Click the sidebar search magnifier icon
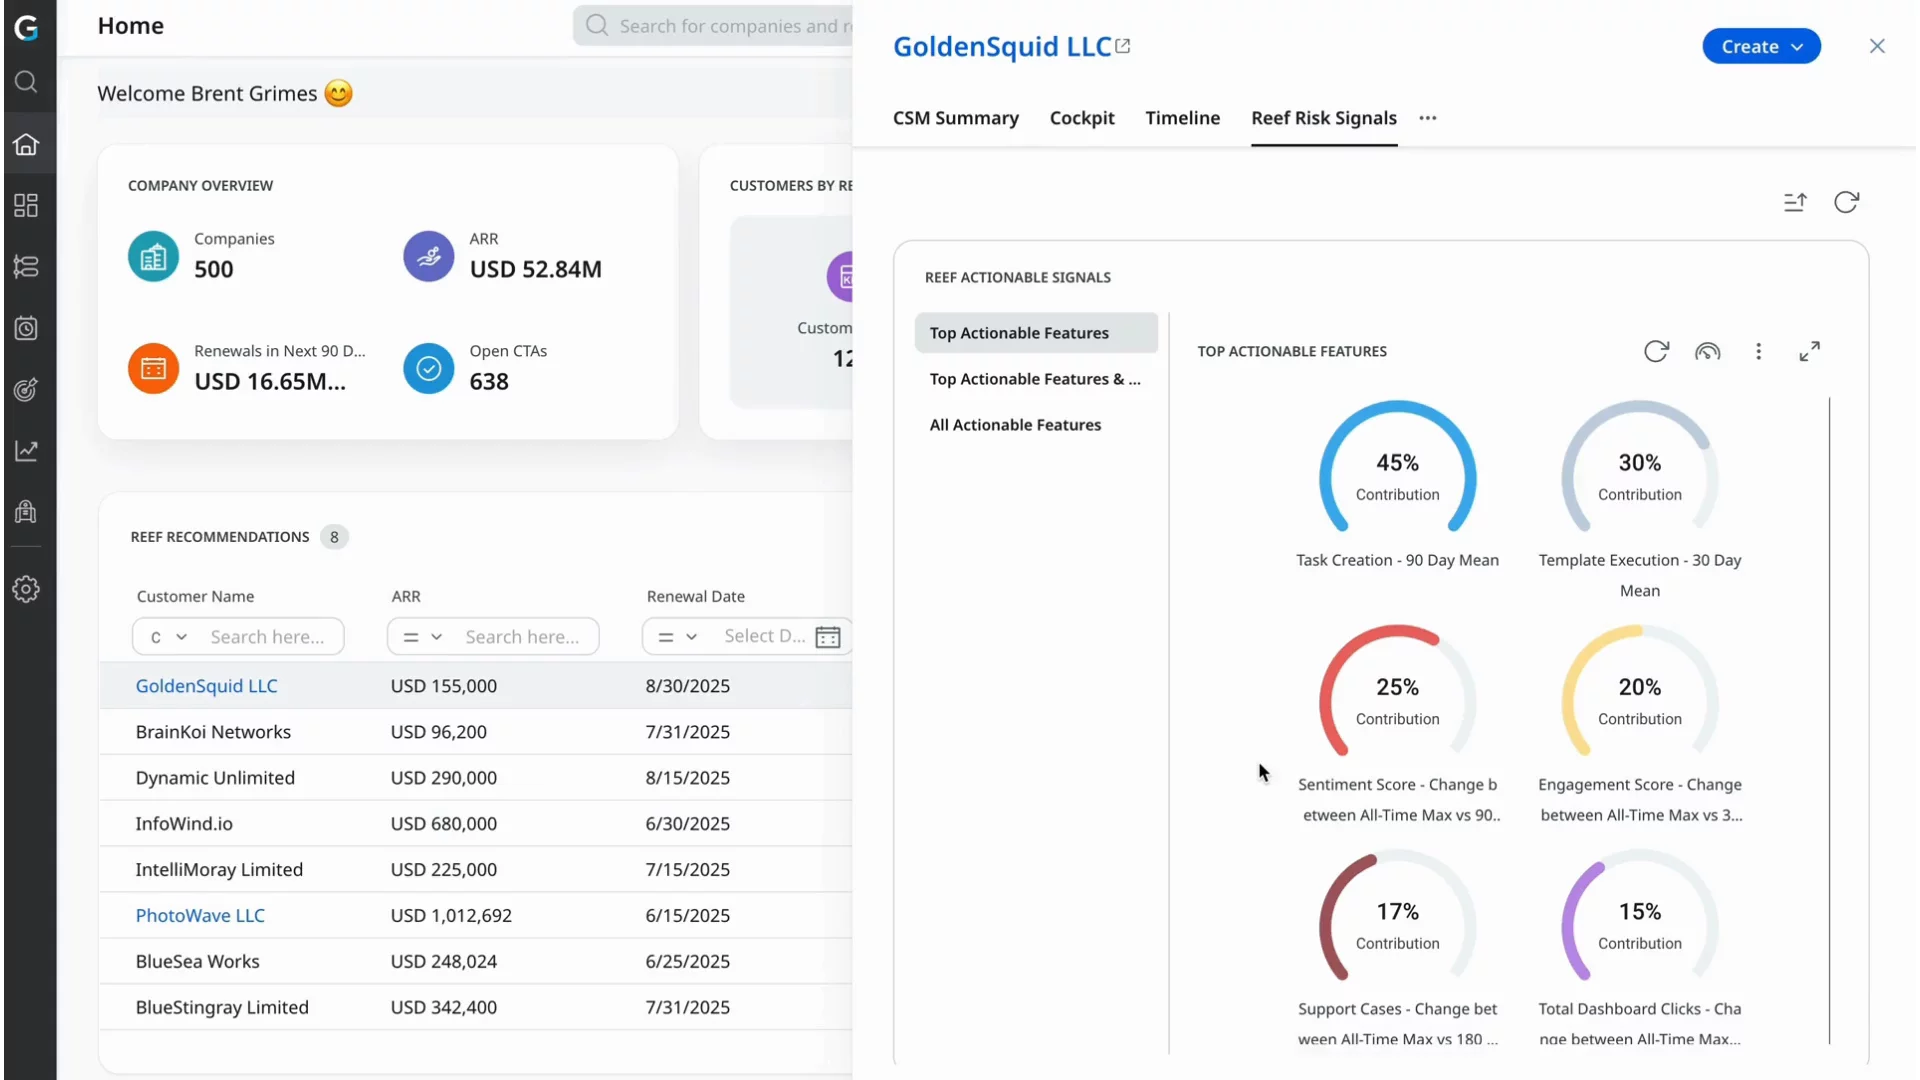This screenshot has height=1080, width=1920. (x=26, y=82)
